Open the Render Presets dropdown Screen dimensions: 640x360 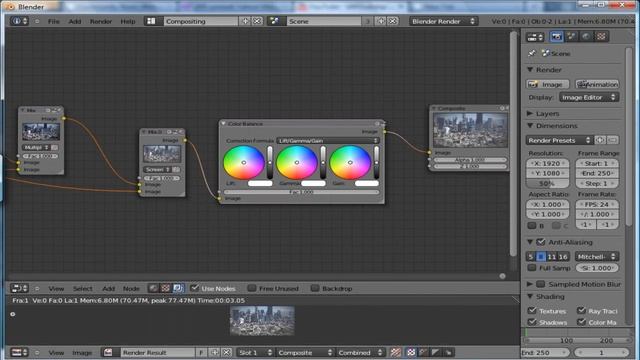(x=559, y=140)
